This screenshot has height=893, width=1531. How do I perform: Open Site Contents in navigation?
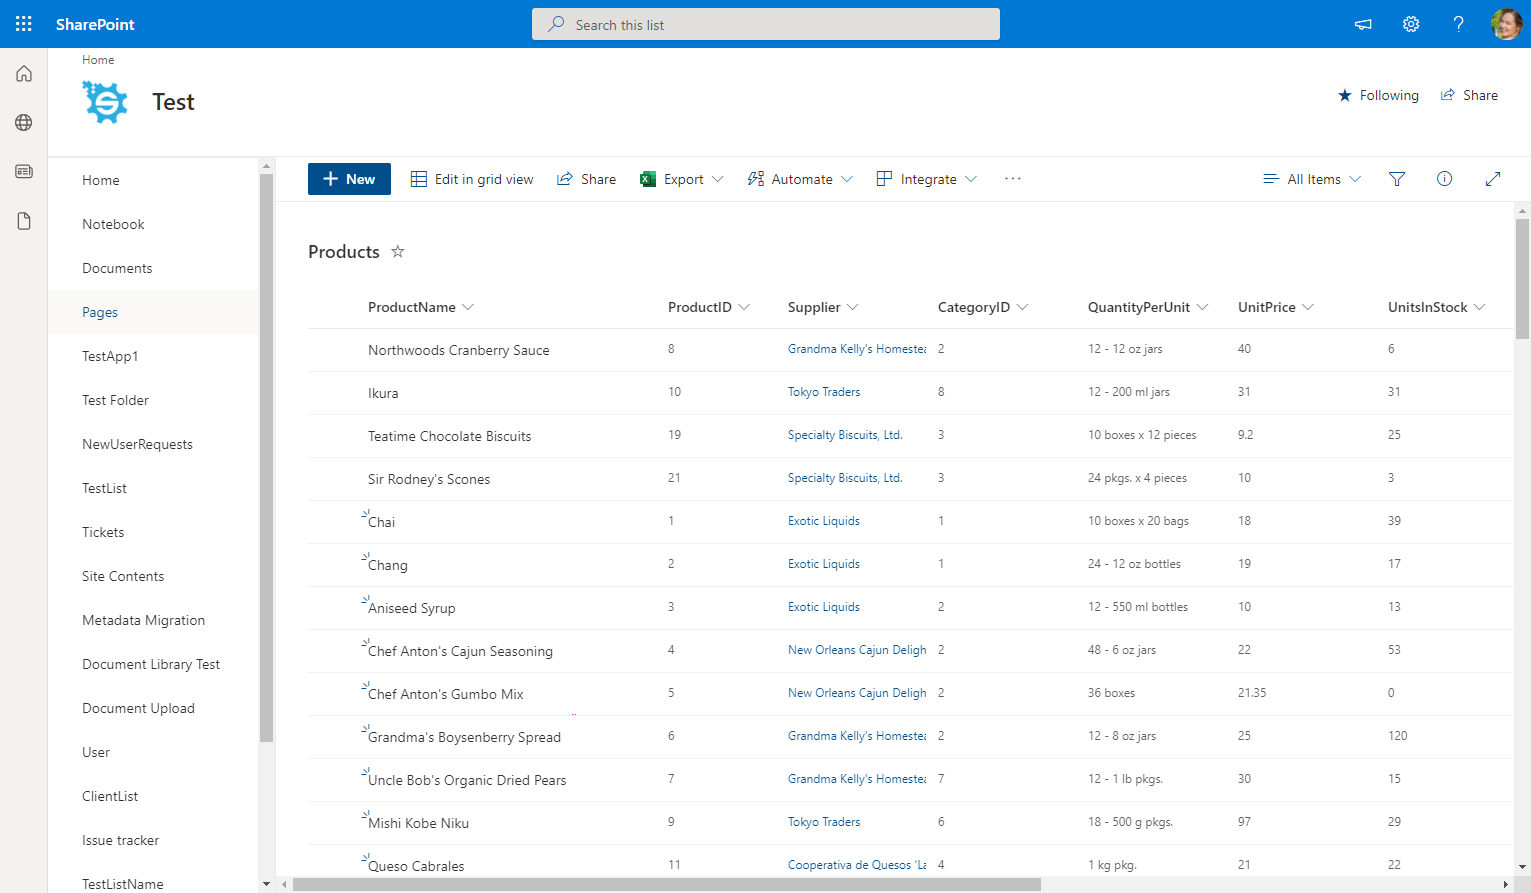click(123, 576)
